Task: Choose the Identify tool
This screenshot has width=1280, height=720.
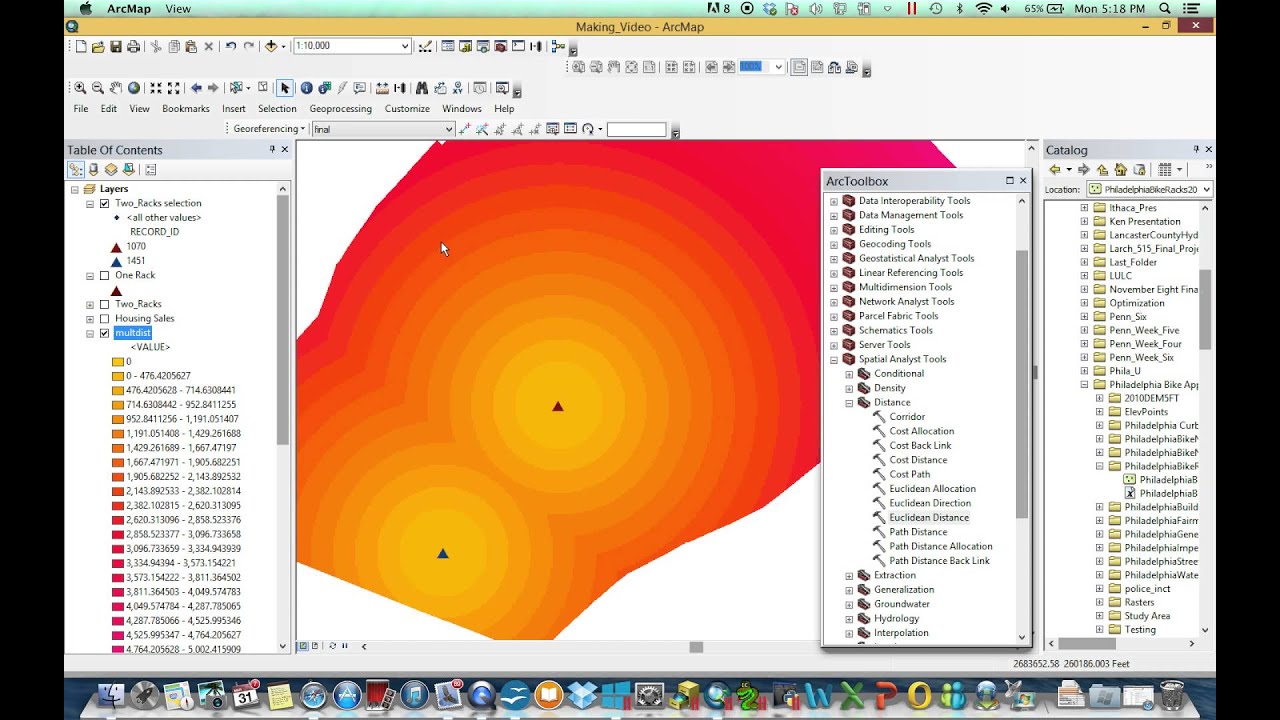Action: tap(306, 88)
